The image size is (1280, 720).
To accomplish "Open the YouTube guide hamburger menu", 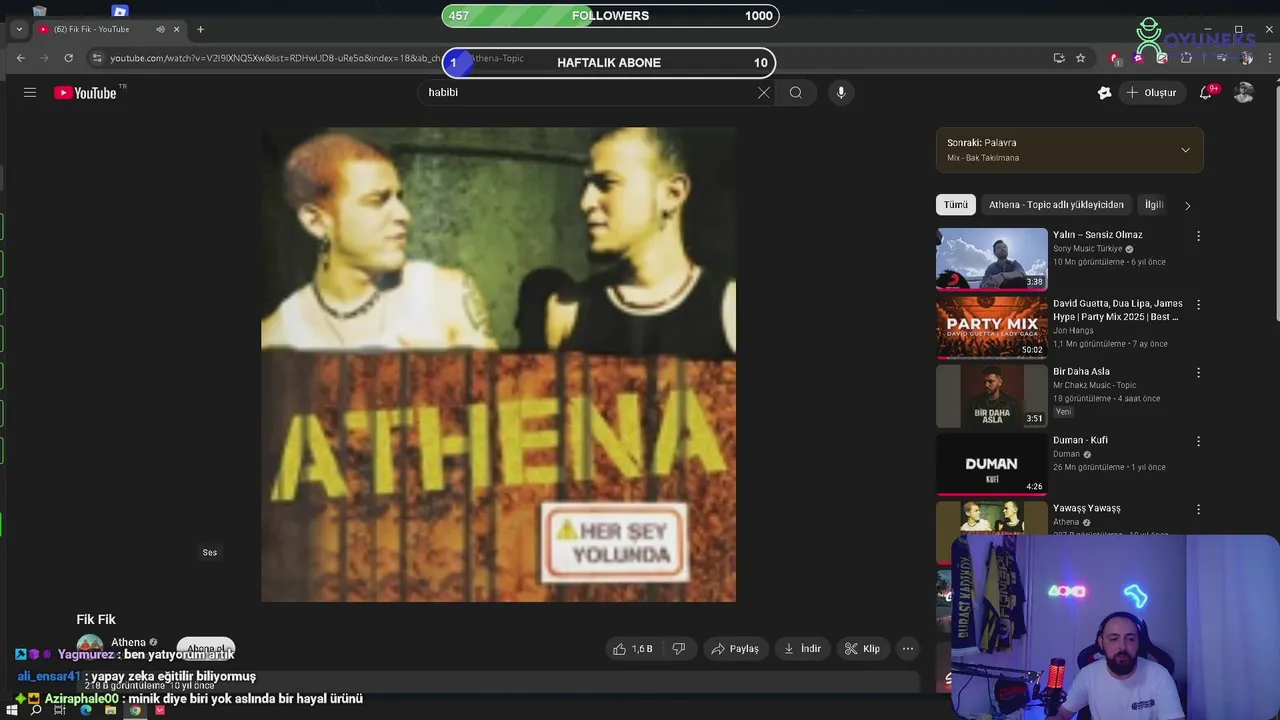I will click(x=30, y=92).
